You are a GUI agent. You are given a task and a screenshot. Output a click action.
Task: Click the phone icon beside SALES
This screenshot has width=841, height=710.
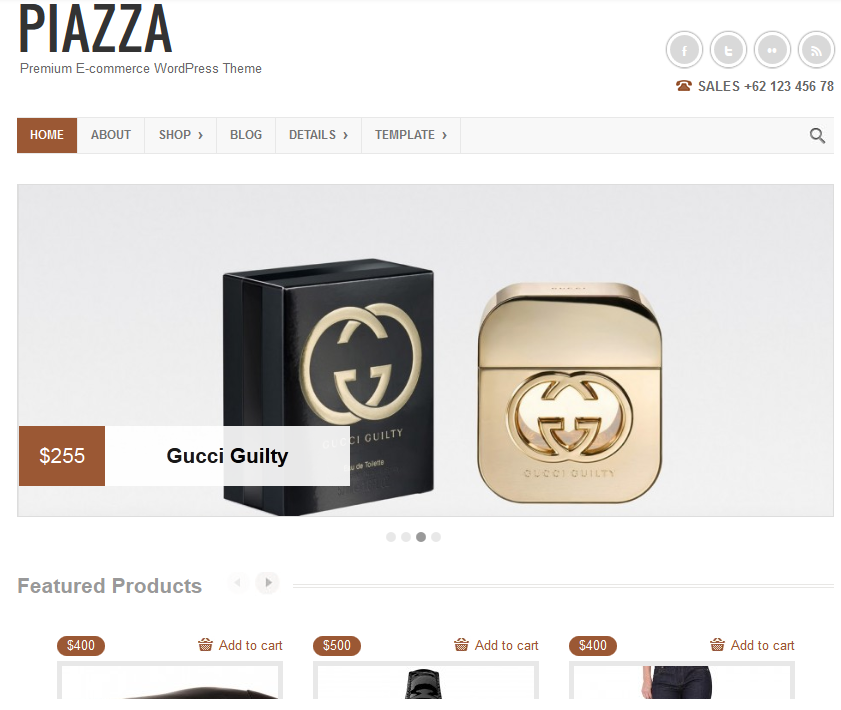683,86
